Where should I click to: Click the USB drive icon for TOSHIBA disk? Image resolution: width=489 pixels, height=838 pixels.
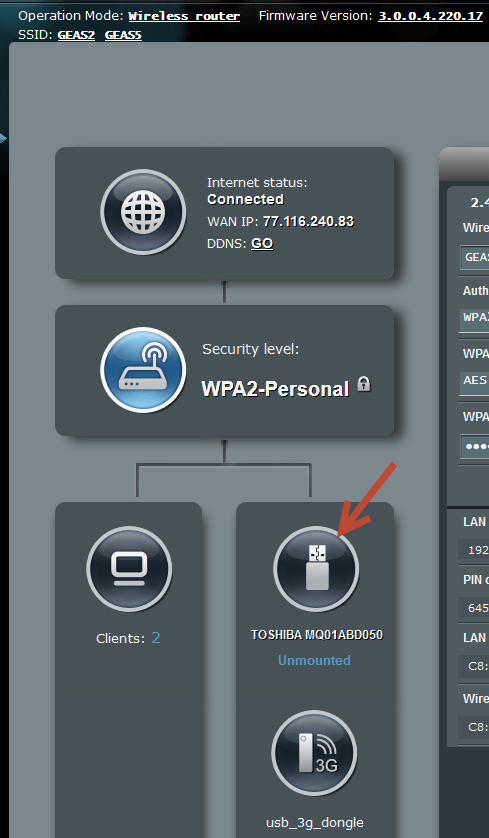click(316, 569)
